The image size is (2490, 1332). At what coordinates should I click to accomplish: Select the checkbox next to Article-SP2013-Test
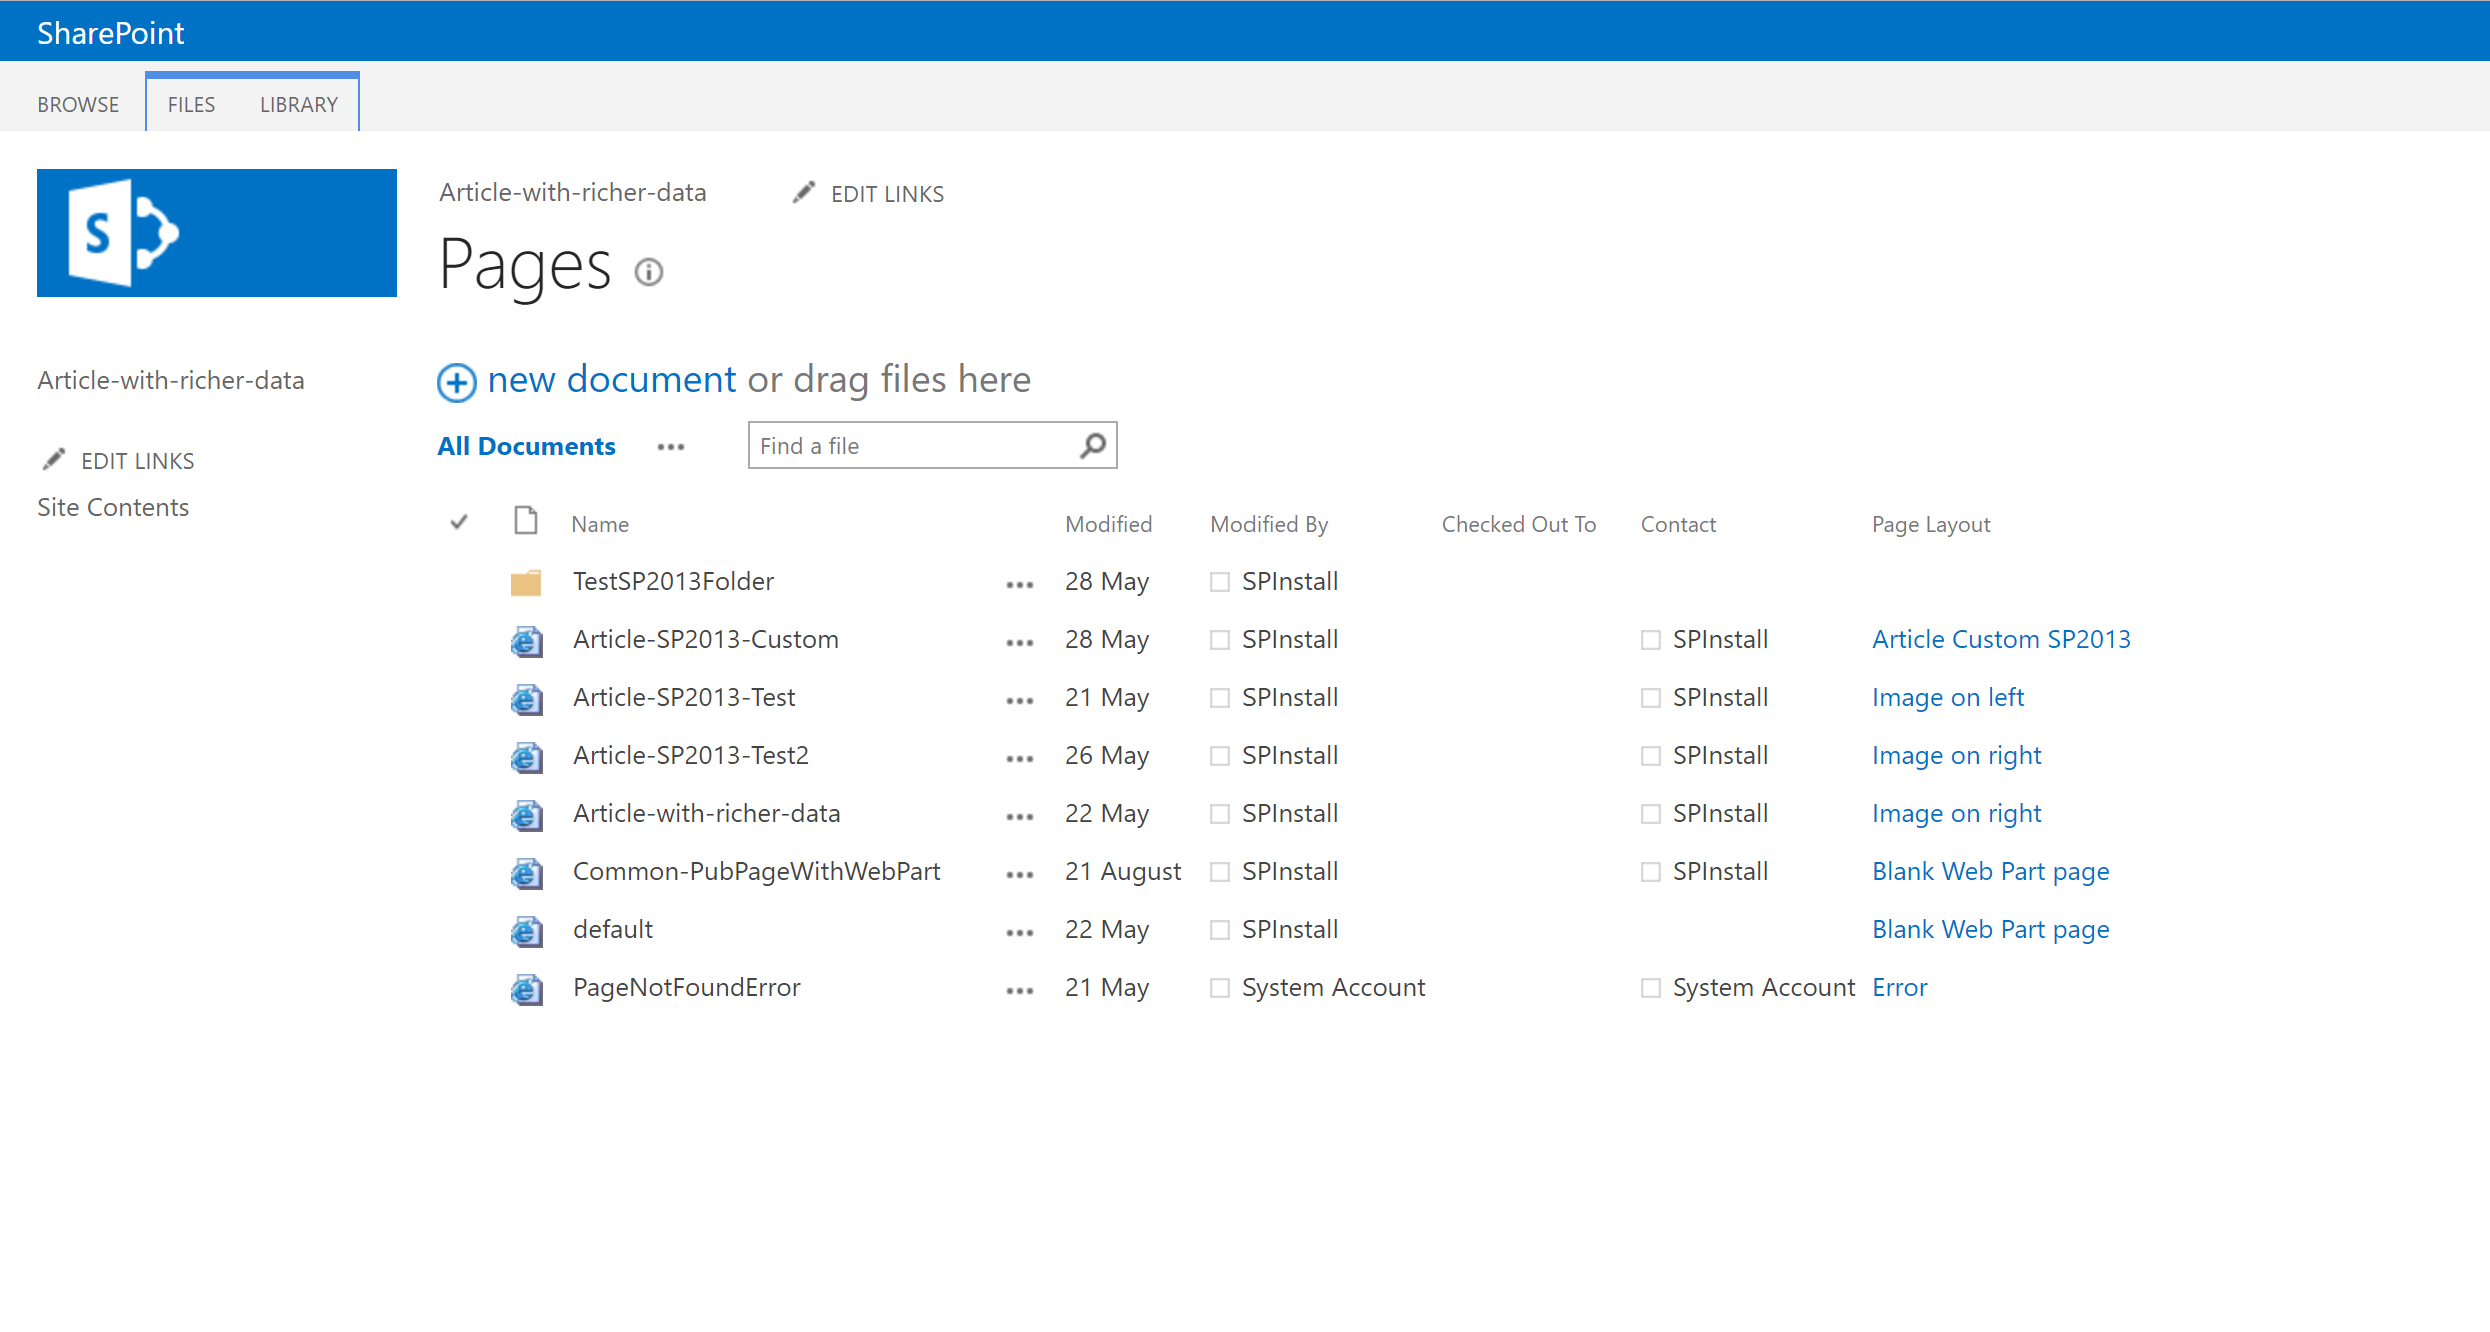(1219, 697)
